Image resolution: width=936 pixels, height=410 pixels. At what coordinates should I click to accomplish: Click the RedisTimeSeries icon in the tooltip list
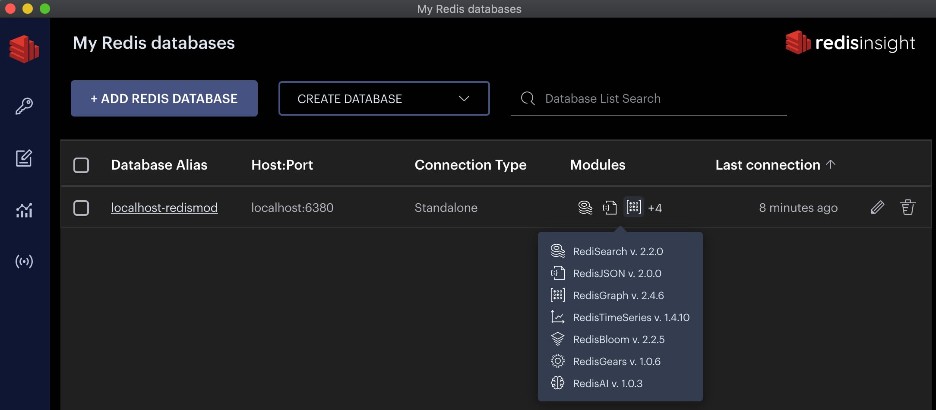[x=558, y=317]
